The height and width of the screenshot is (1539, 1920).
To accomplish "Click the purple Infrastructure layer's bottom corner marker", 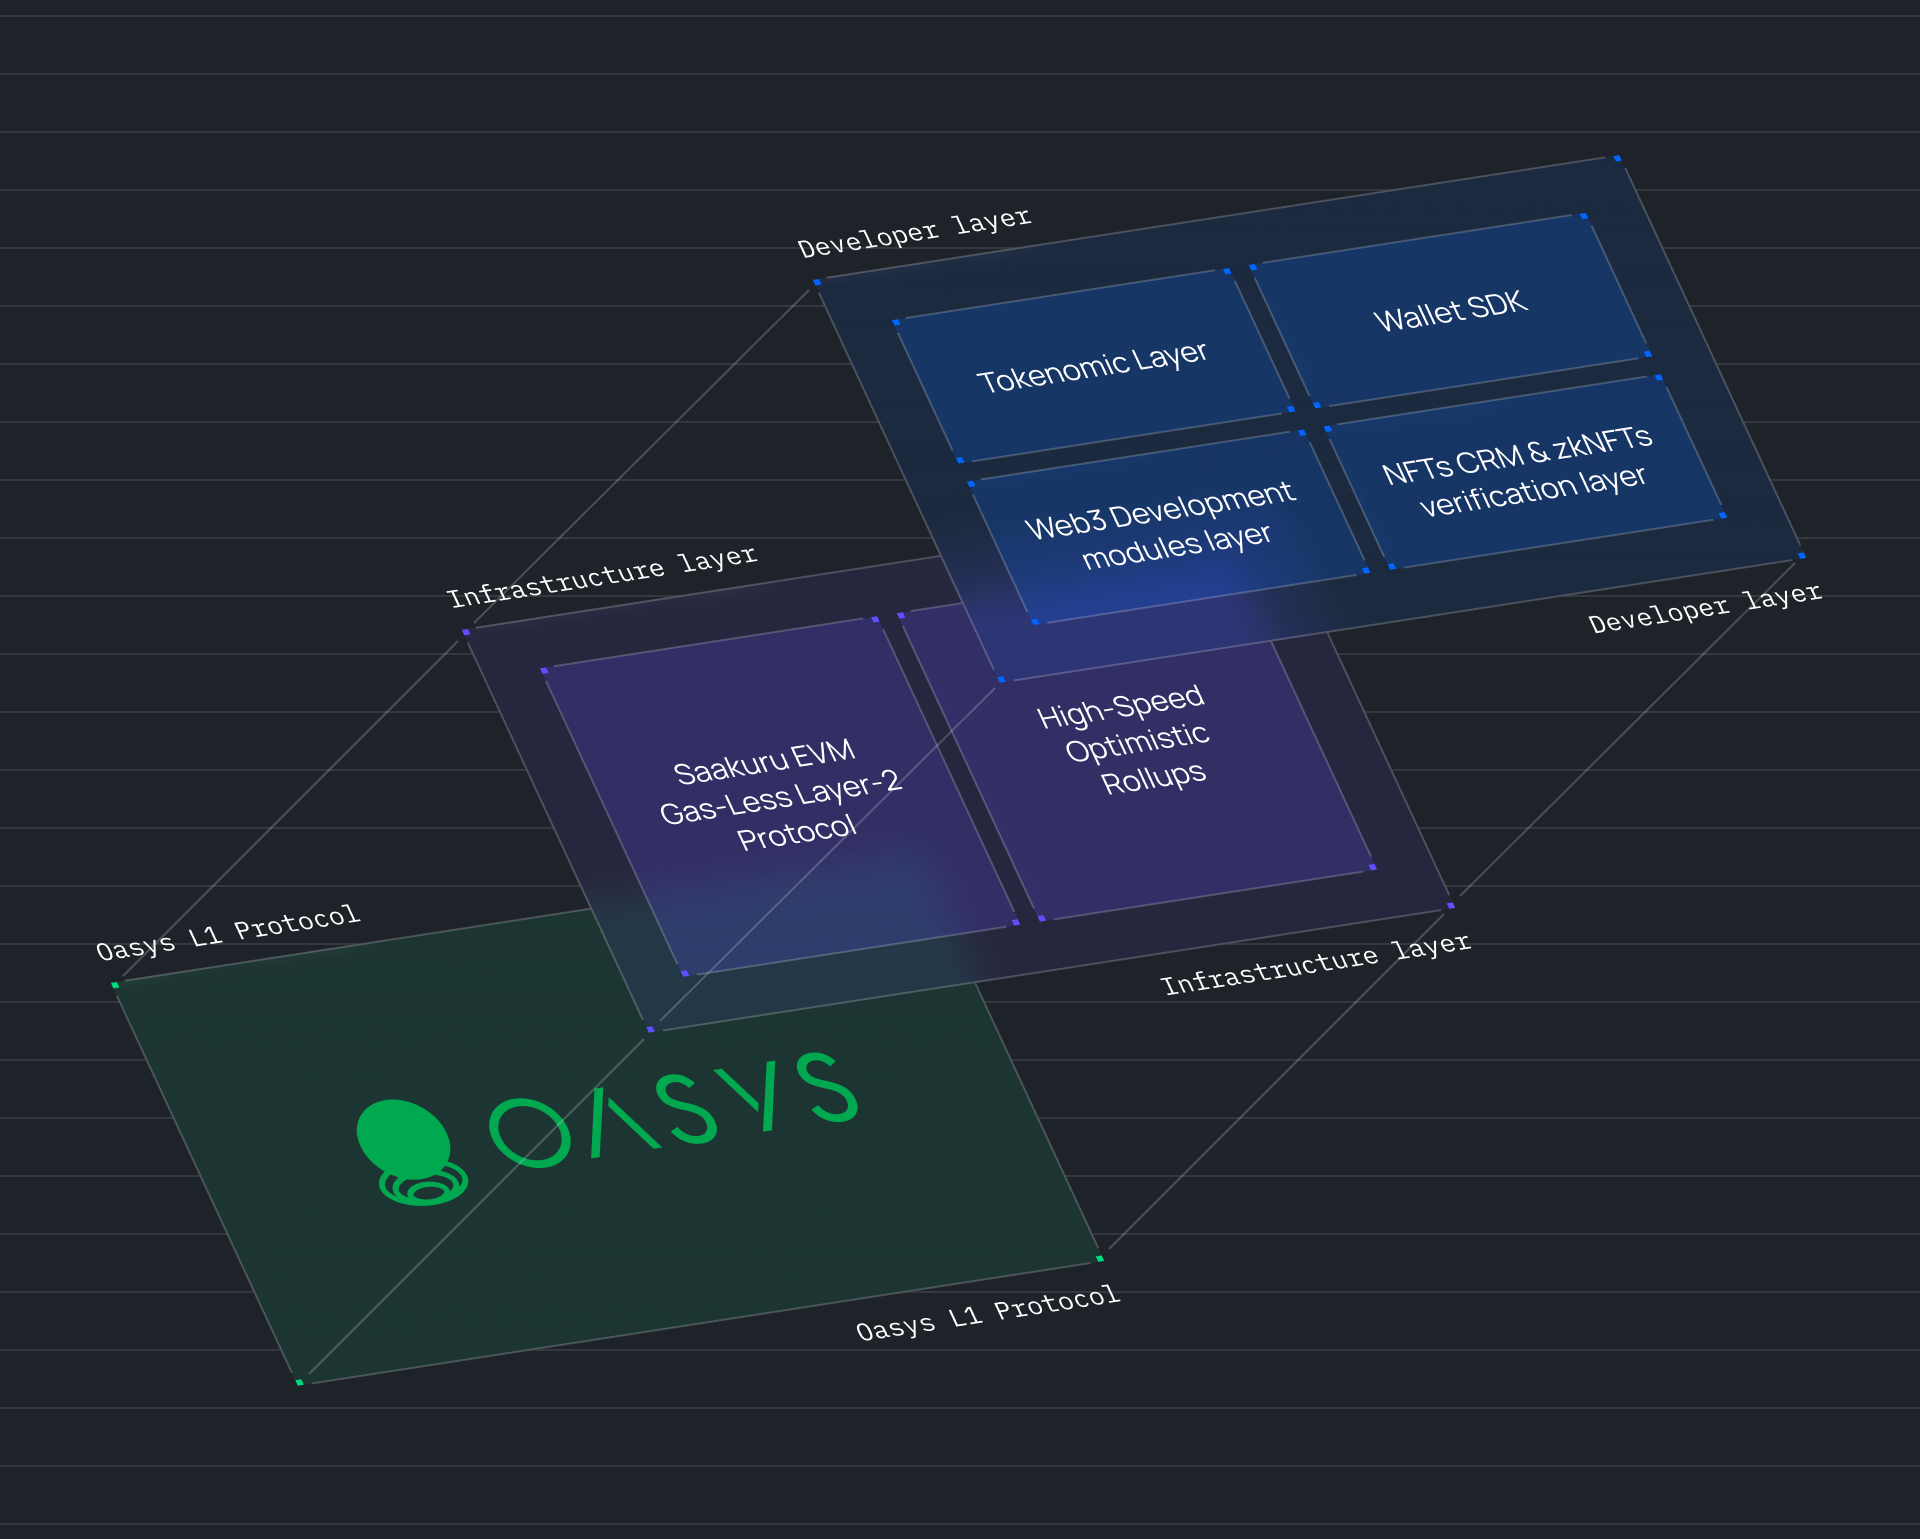I will click(x=650, y=1028).
